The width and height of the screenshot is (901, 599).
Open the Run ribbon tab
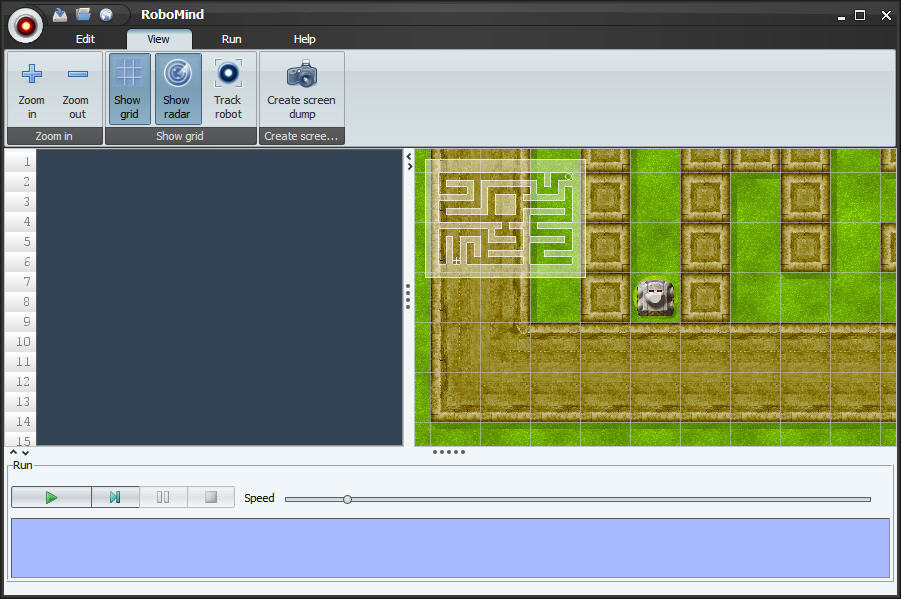point(232,39)
